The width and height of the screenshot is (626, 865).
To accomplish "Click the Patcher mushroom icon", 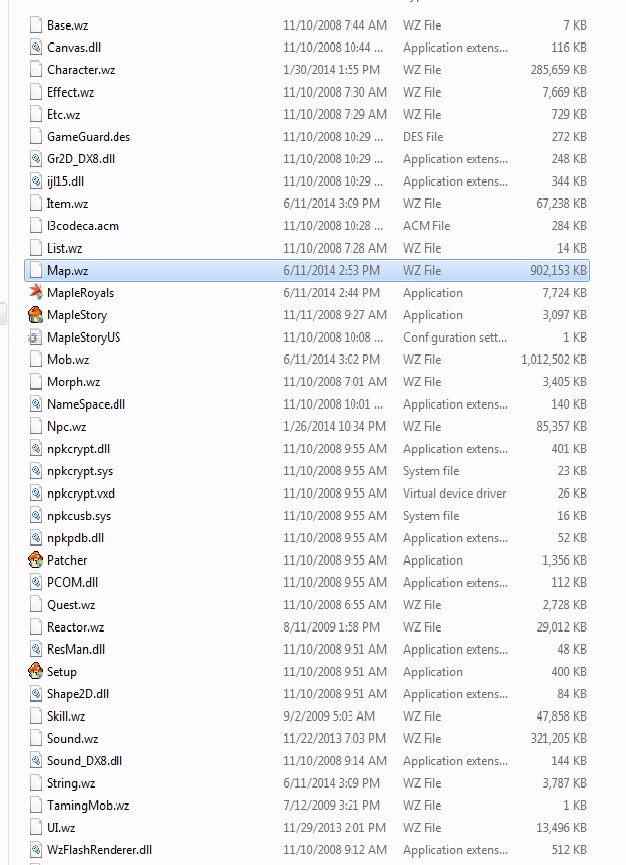I will click(x=35, y=560).
